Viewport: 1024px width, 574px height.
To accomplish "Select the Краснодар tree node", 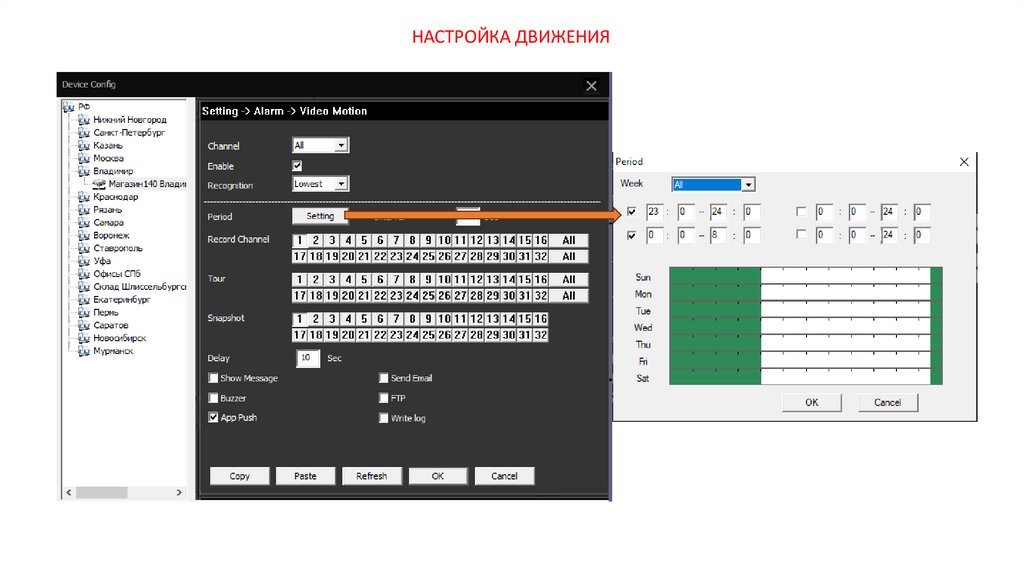I will click(116, 197).
